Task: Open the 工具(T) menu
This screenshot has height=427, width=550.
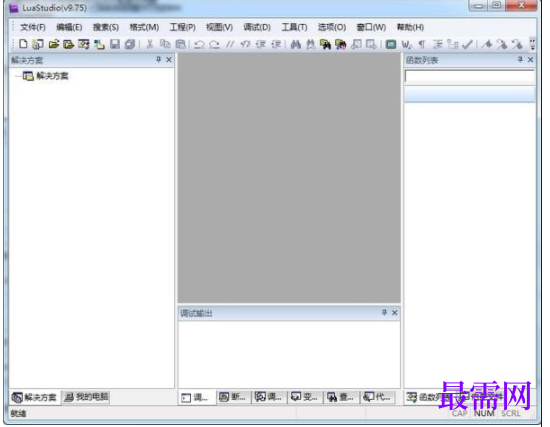Action: tap(294, 27)
